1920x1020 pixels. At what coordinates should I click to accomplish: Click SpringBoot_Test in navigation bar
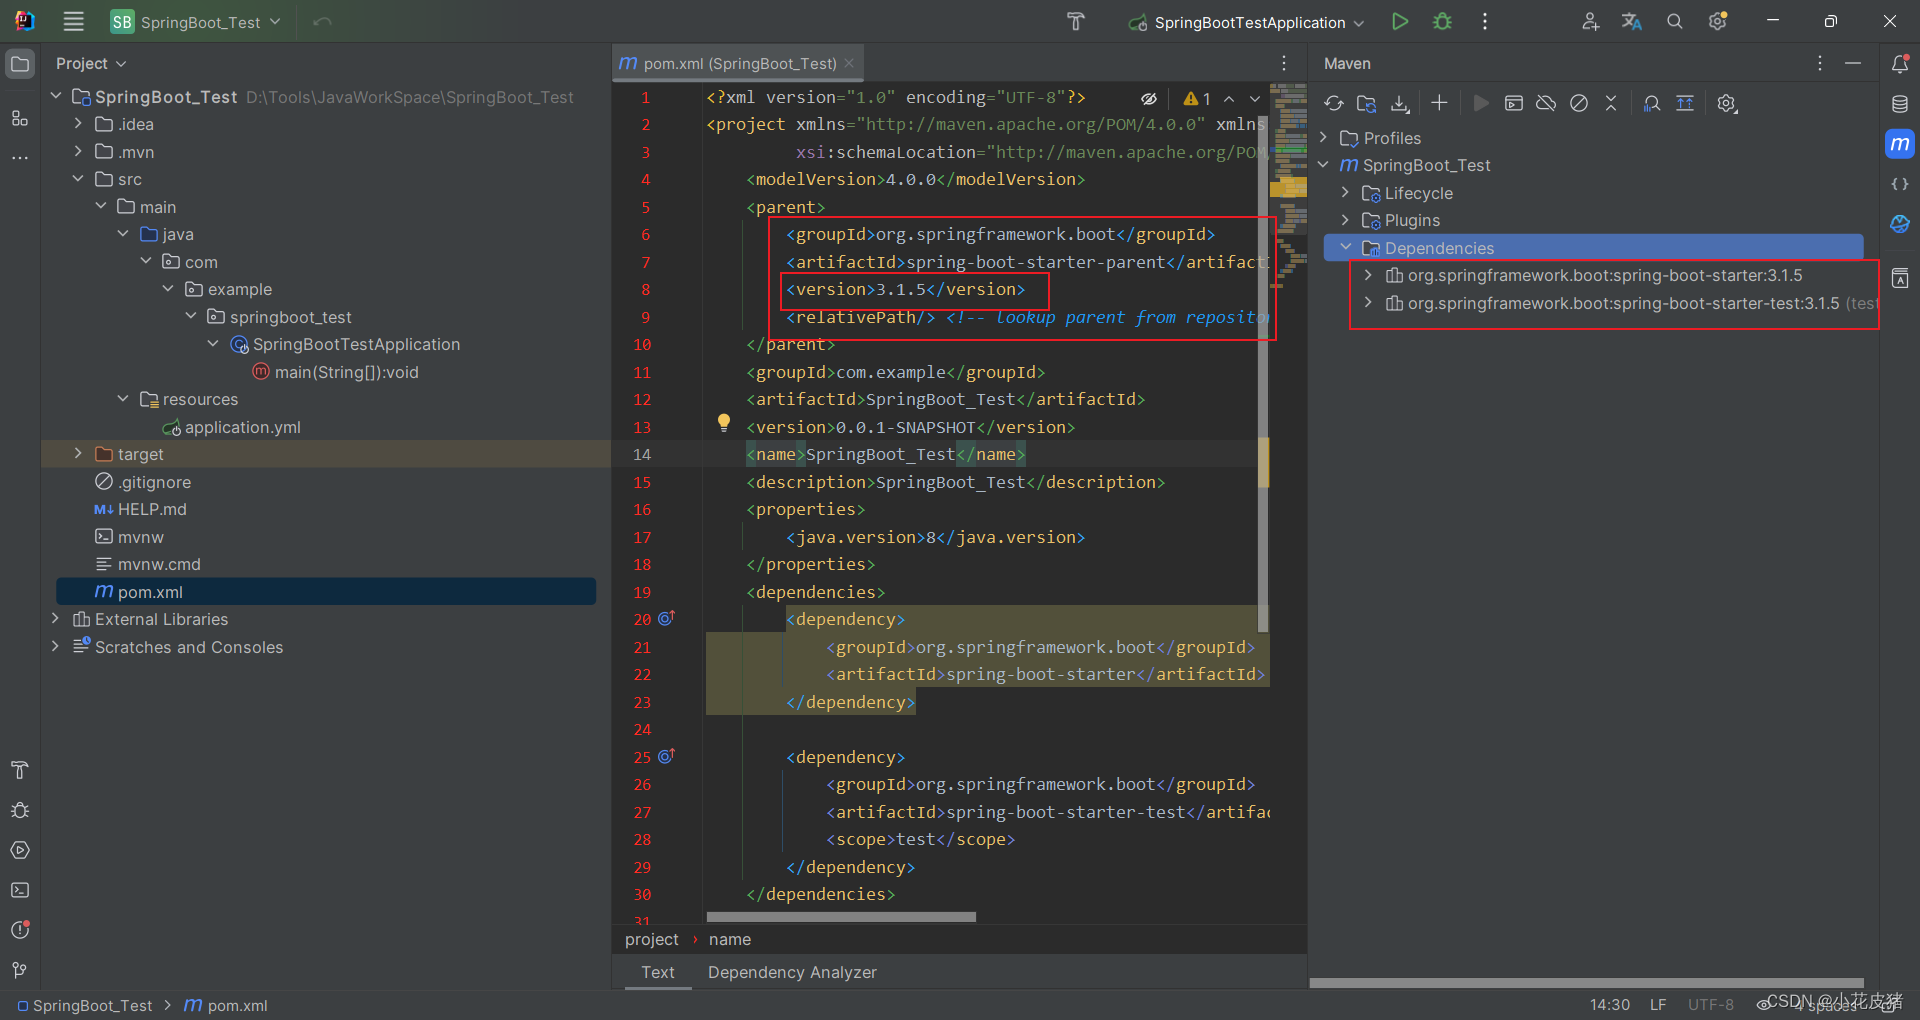coord(86,1005)
